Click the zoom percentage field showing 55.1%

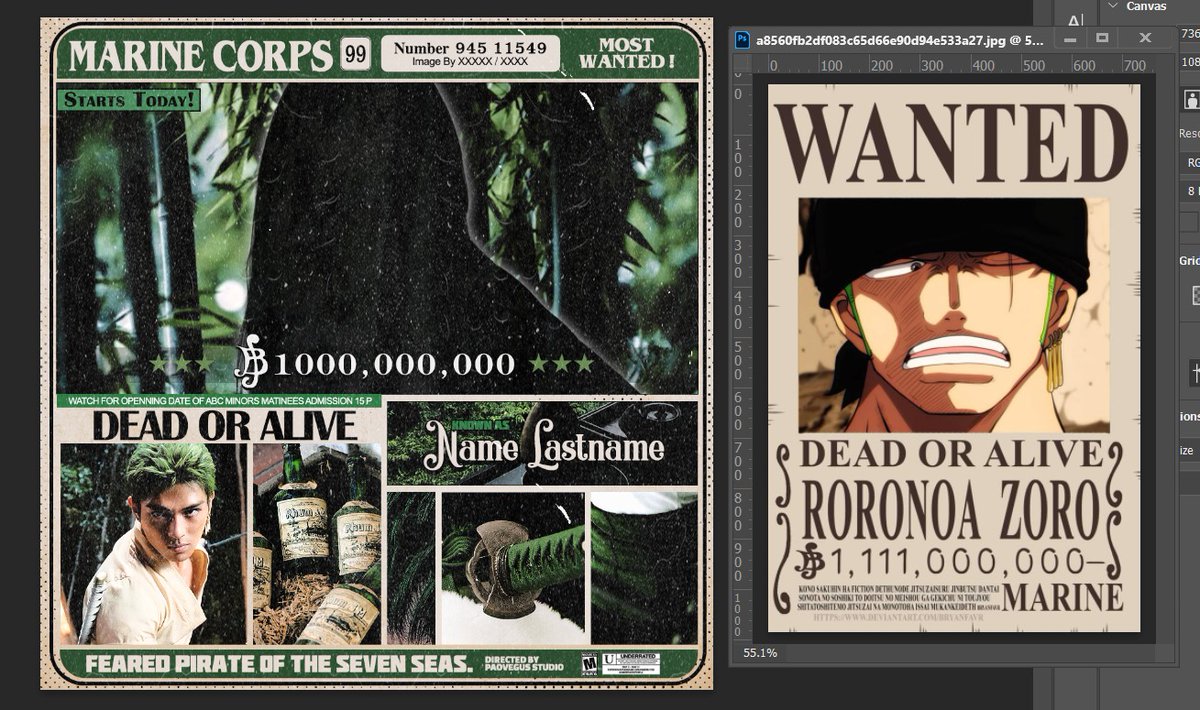[x=760, y=653]
